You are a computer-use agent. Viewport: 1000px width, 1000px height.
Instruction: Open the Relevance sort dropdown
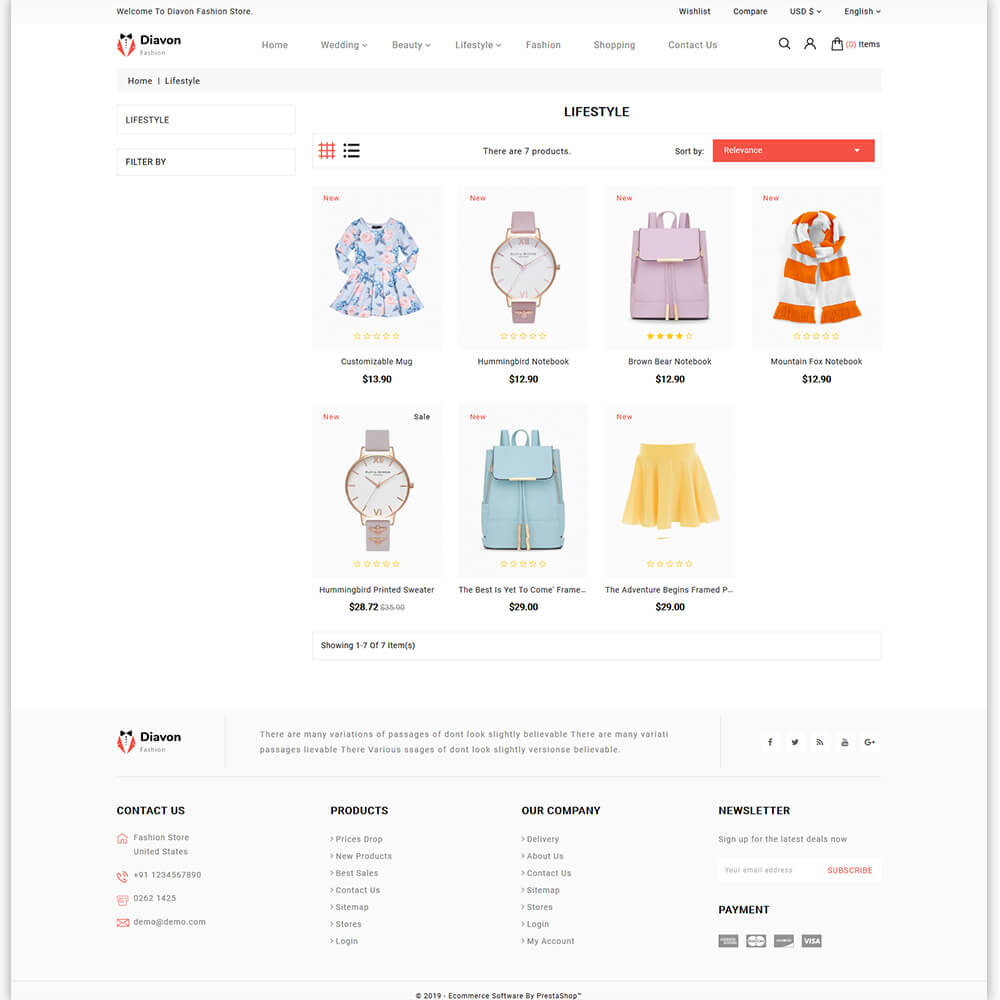tap(793, 151)
